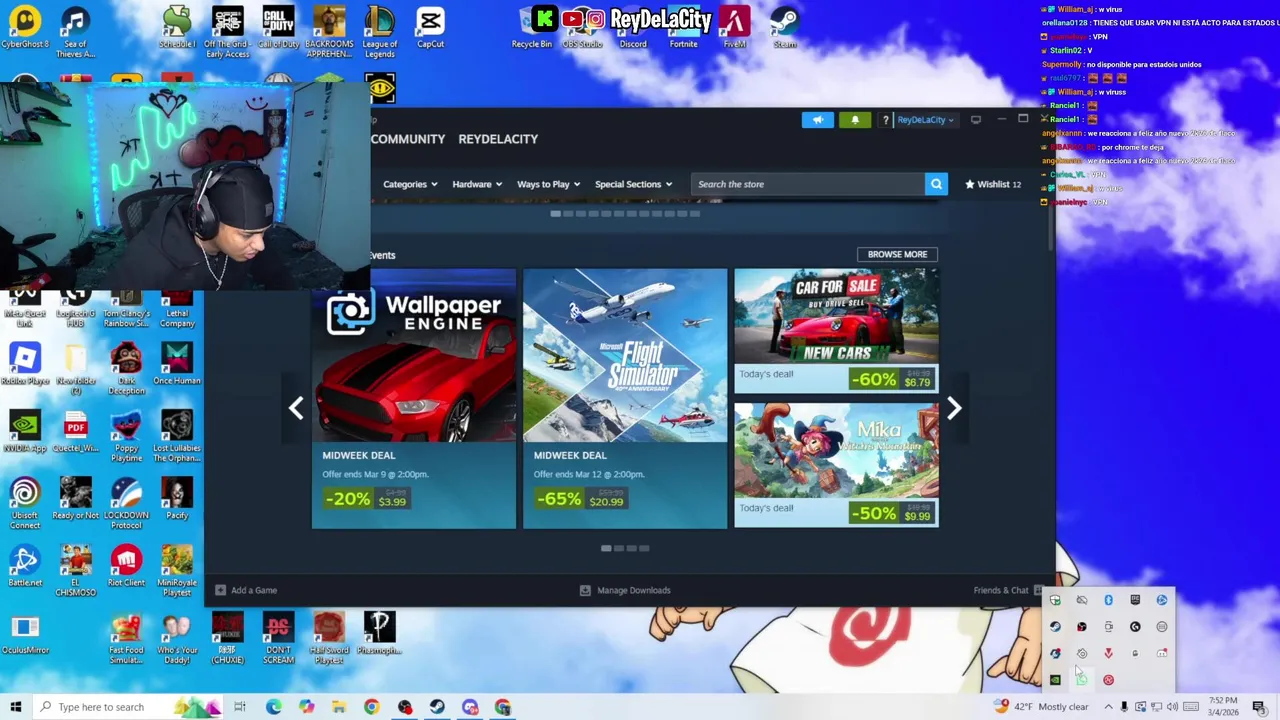Click the Steam search magnifier button
Viewport: 1280px width, 720px height.
coord(936,184)
